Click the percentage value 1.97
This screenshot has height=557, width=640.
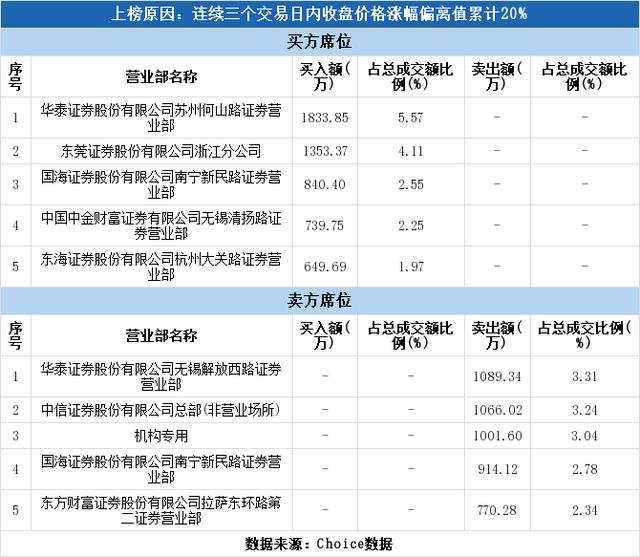(x=411, y=267)
